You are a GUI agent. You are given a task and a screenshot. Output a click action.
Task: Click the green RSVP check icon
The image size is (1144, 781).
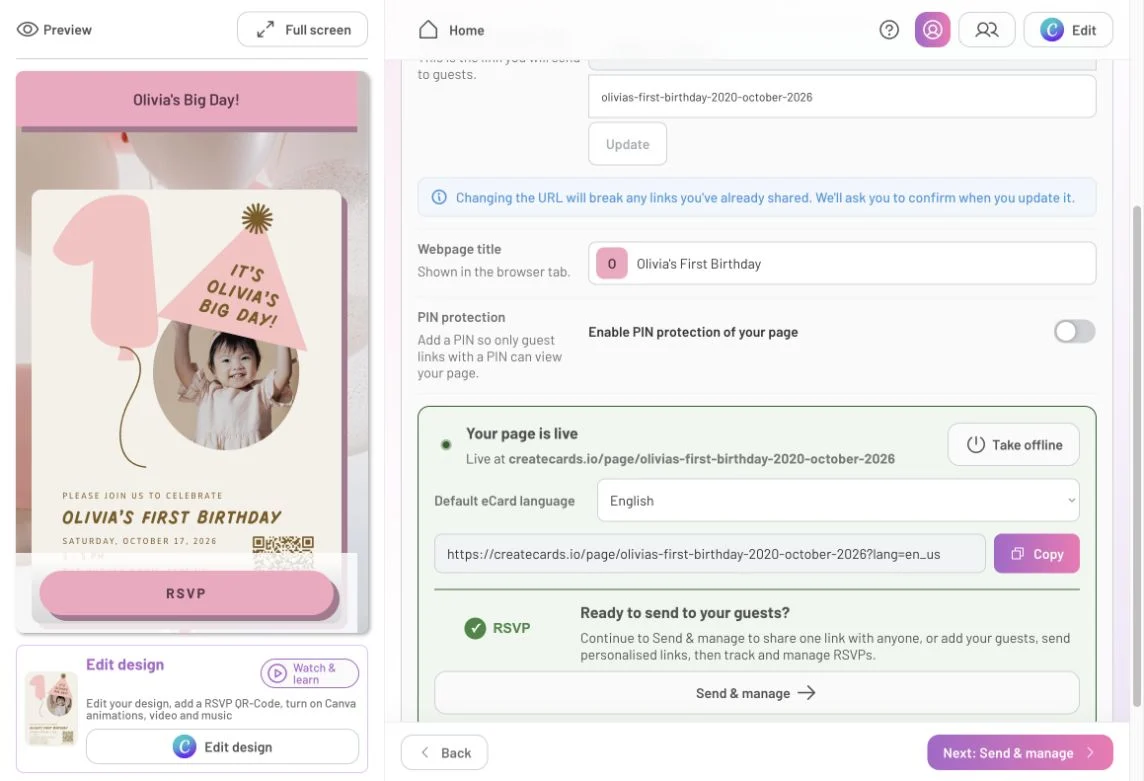click(475, 628)
